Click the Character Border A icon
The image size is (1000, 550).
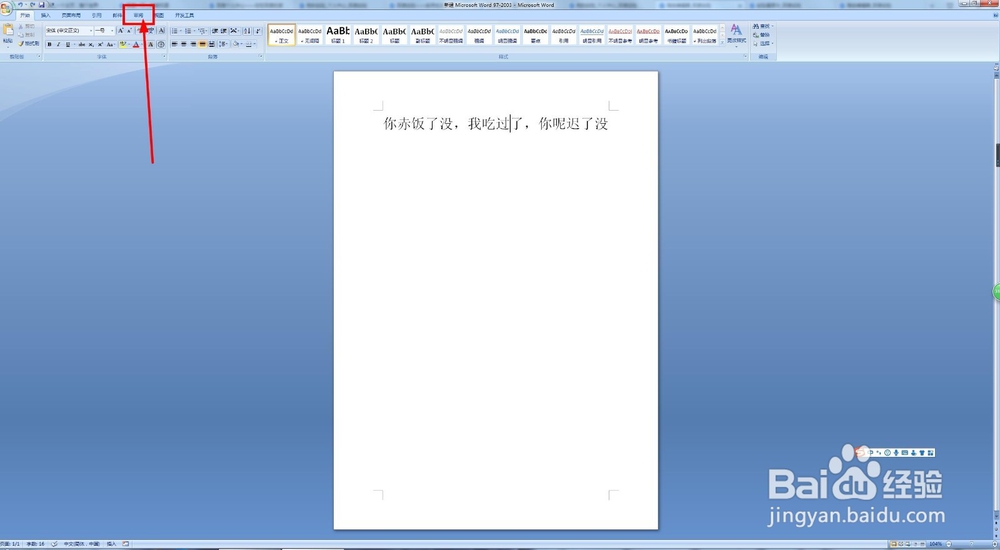(161, 31)
